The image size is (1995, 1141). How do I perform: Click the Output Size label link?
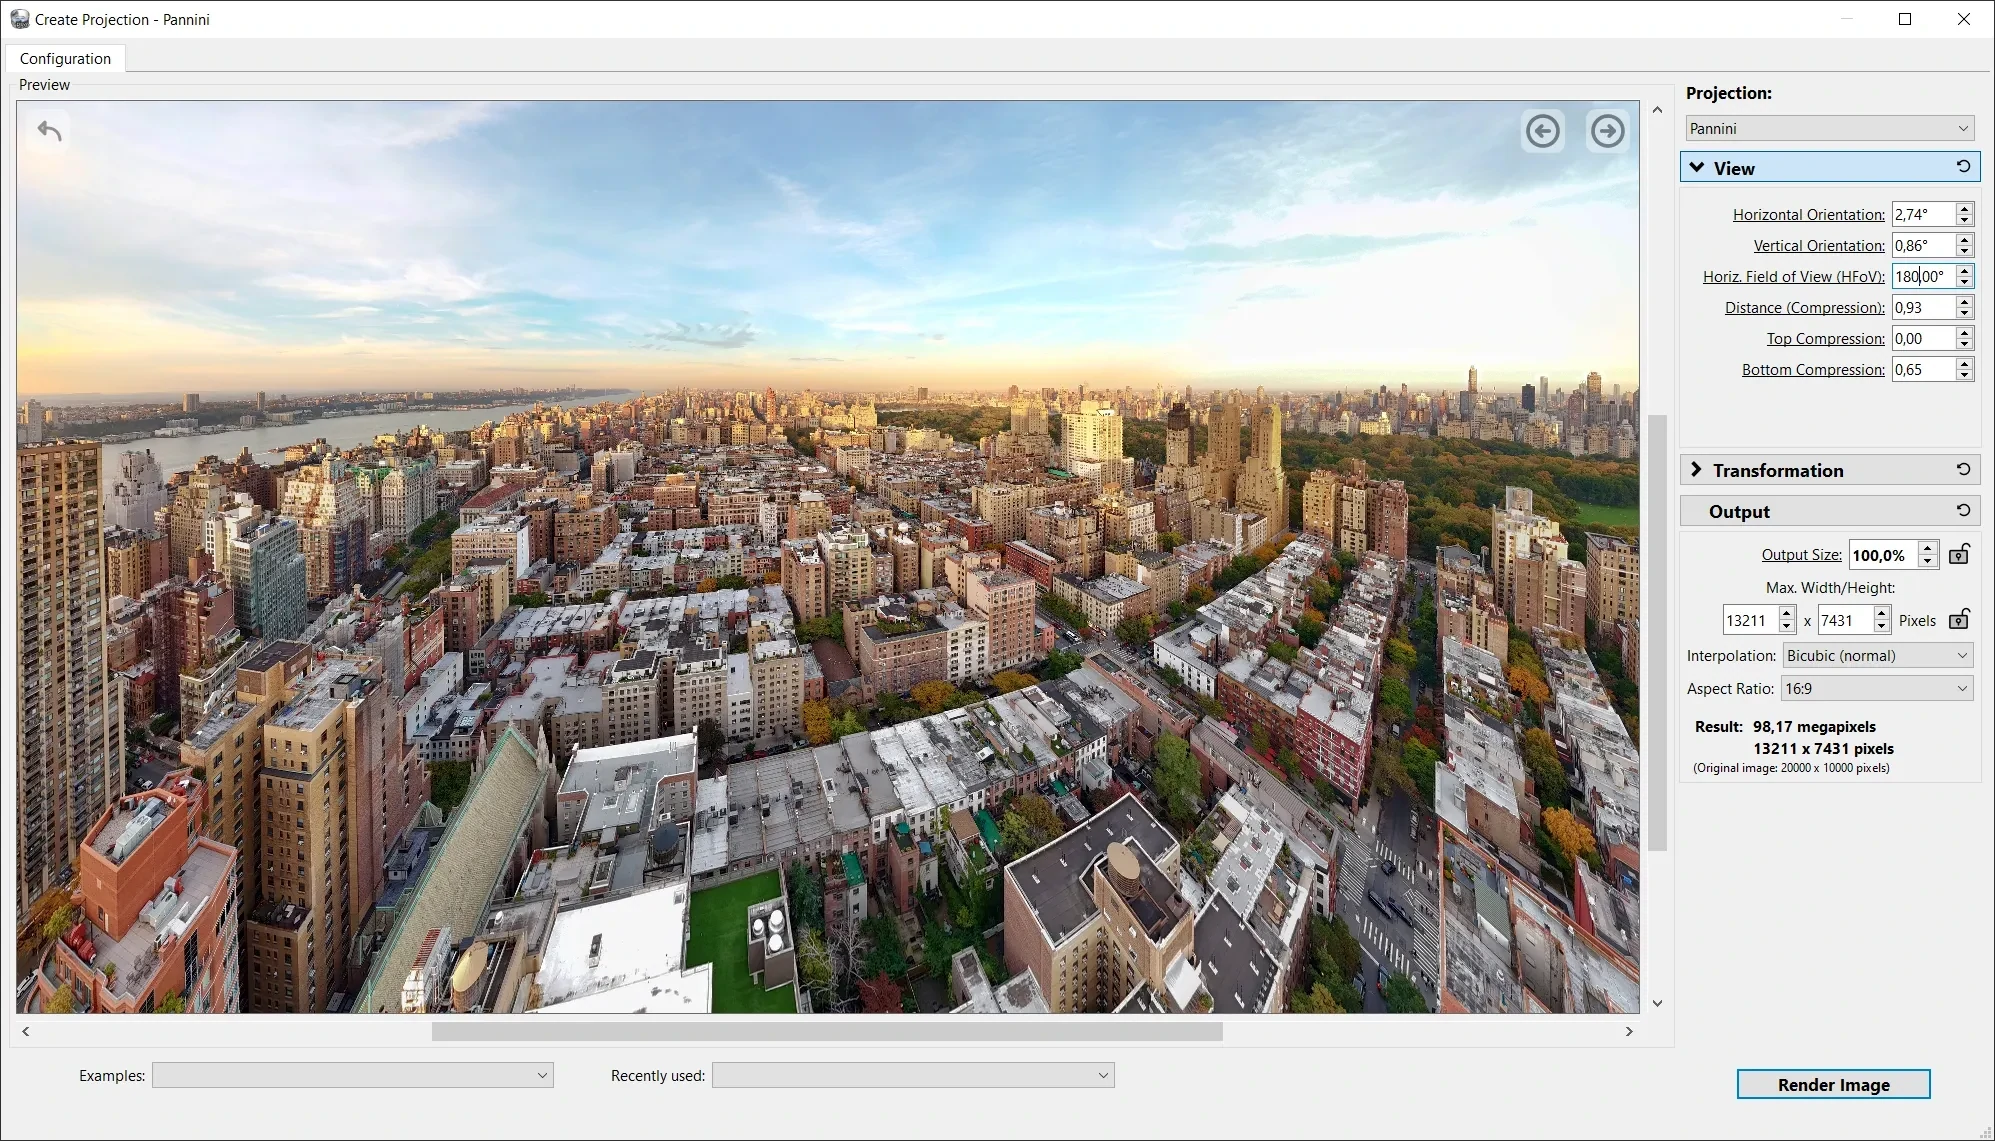[1801, 554]
